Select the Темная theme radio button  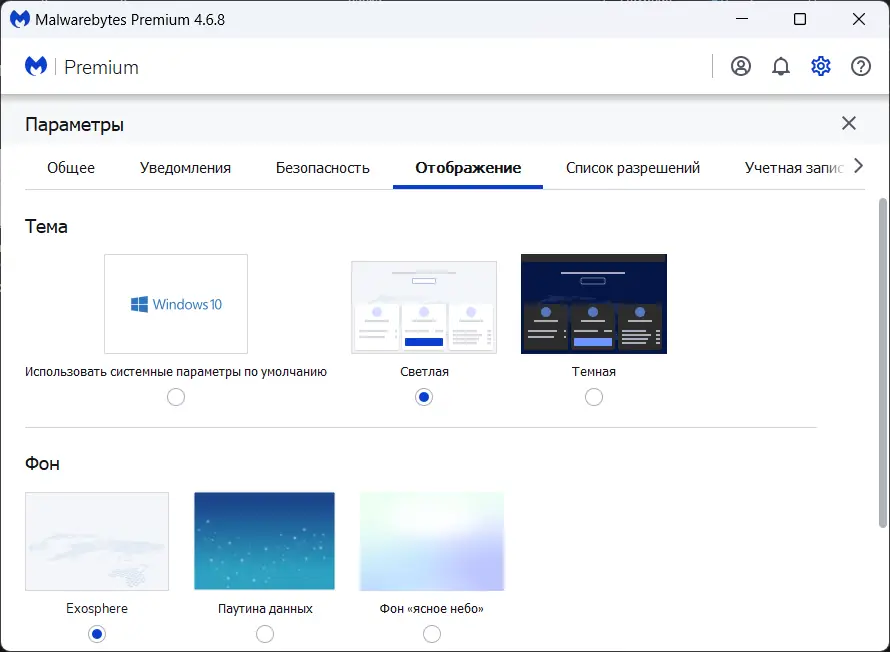coord(594,397)
